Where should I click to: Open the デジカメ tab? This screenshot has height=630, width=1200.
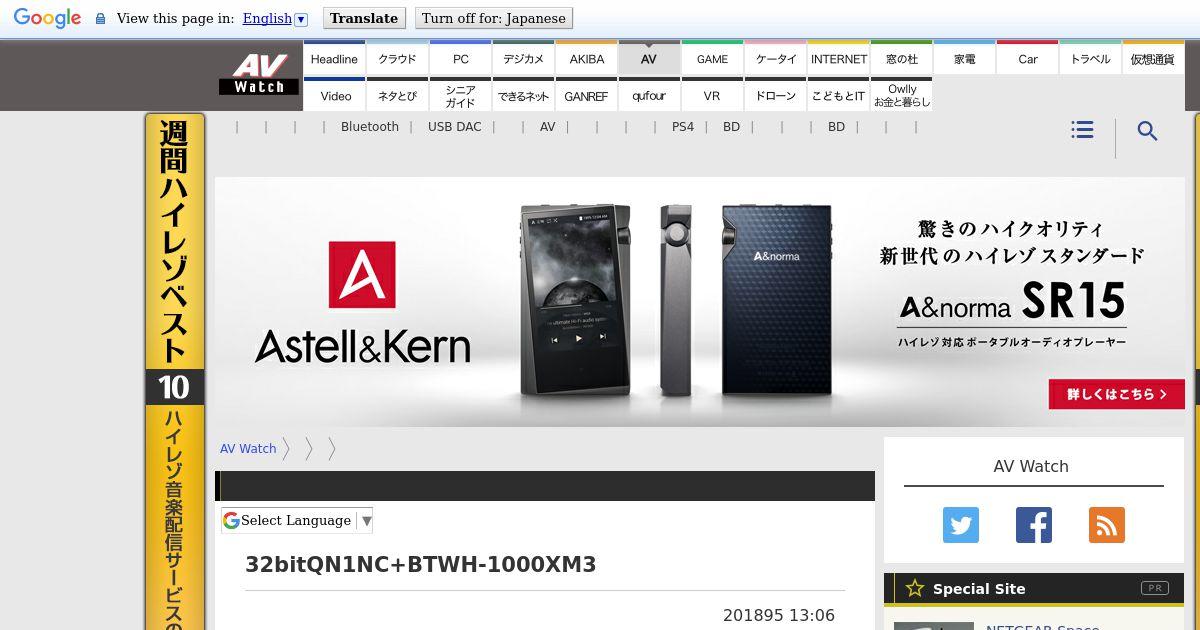tap(524, 59)
